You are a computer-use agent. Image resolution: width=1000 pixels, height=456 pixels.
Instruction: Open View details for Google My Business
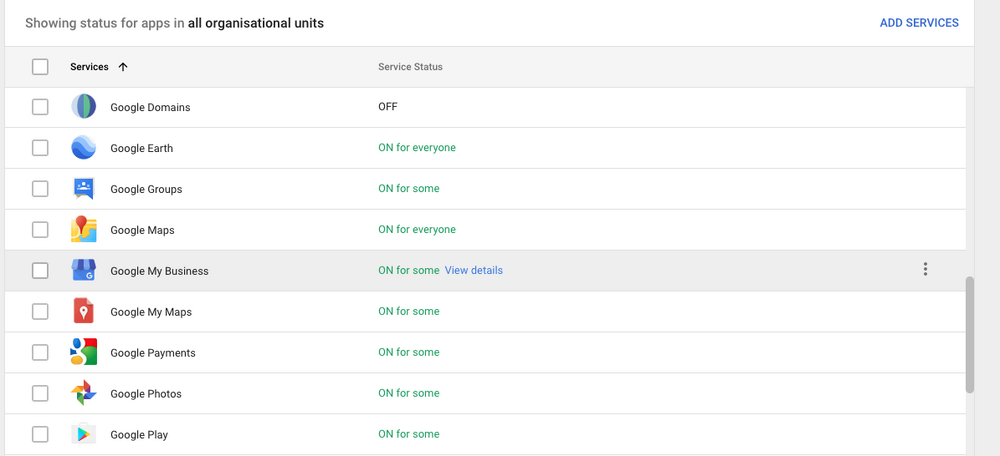[473, 270]
